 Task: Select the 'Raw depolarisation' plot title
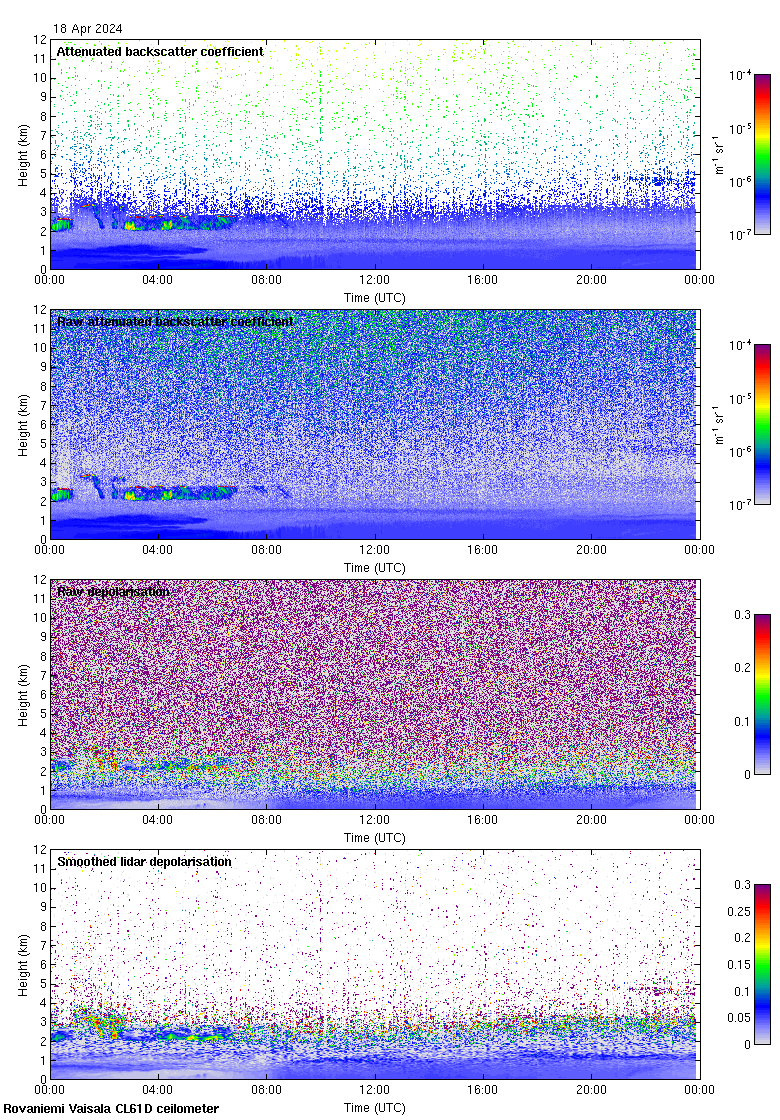tap(112, 591)
